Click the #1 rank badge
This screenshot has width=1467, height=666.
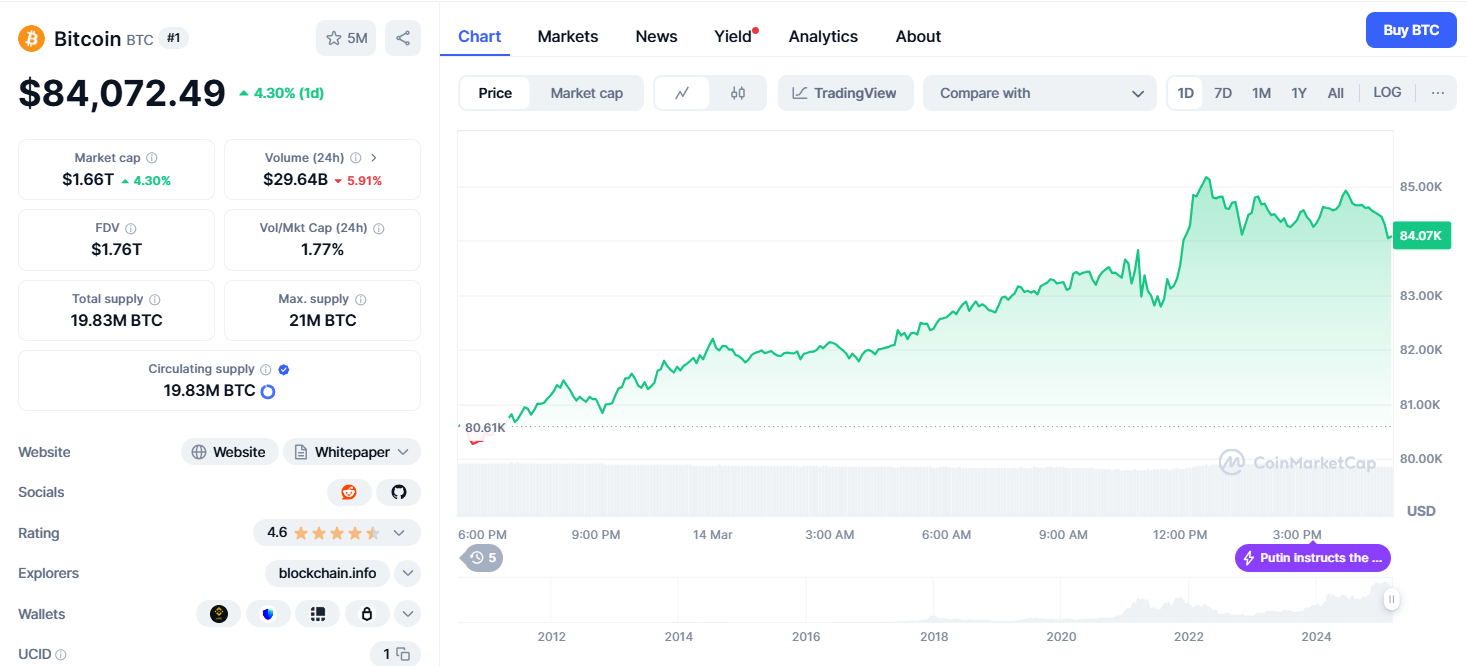click(x=174, y=38)
